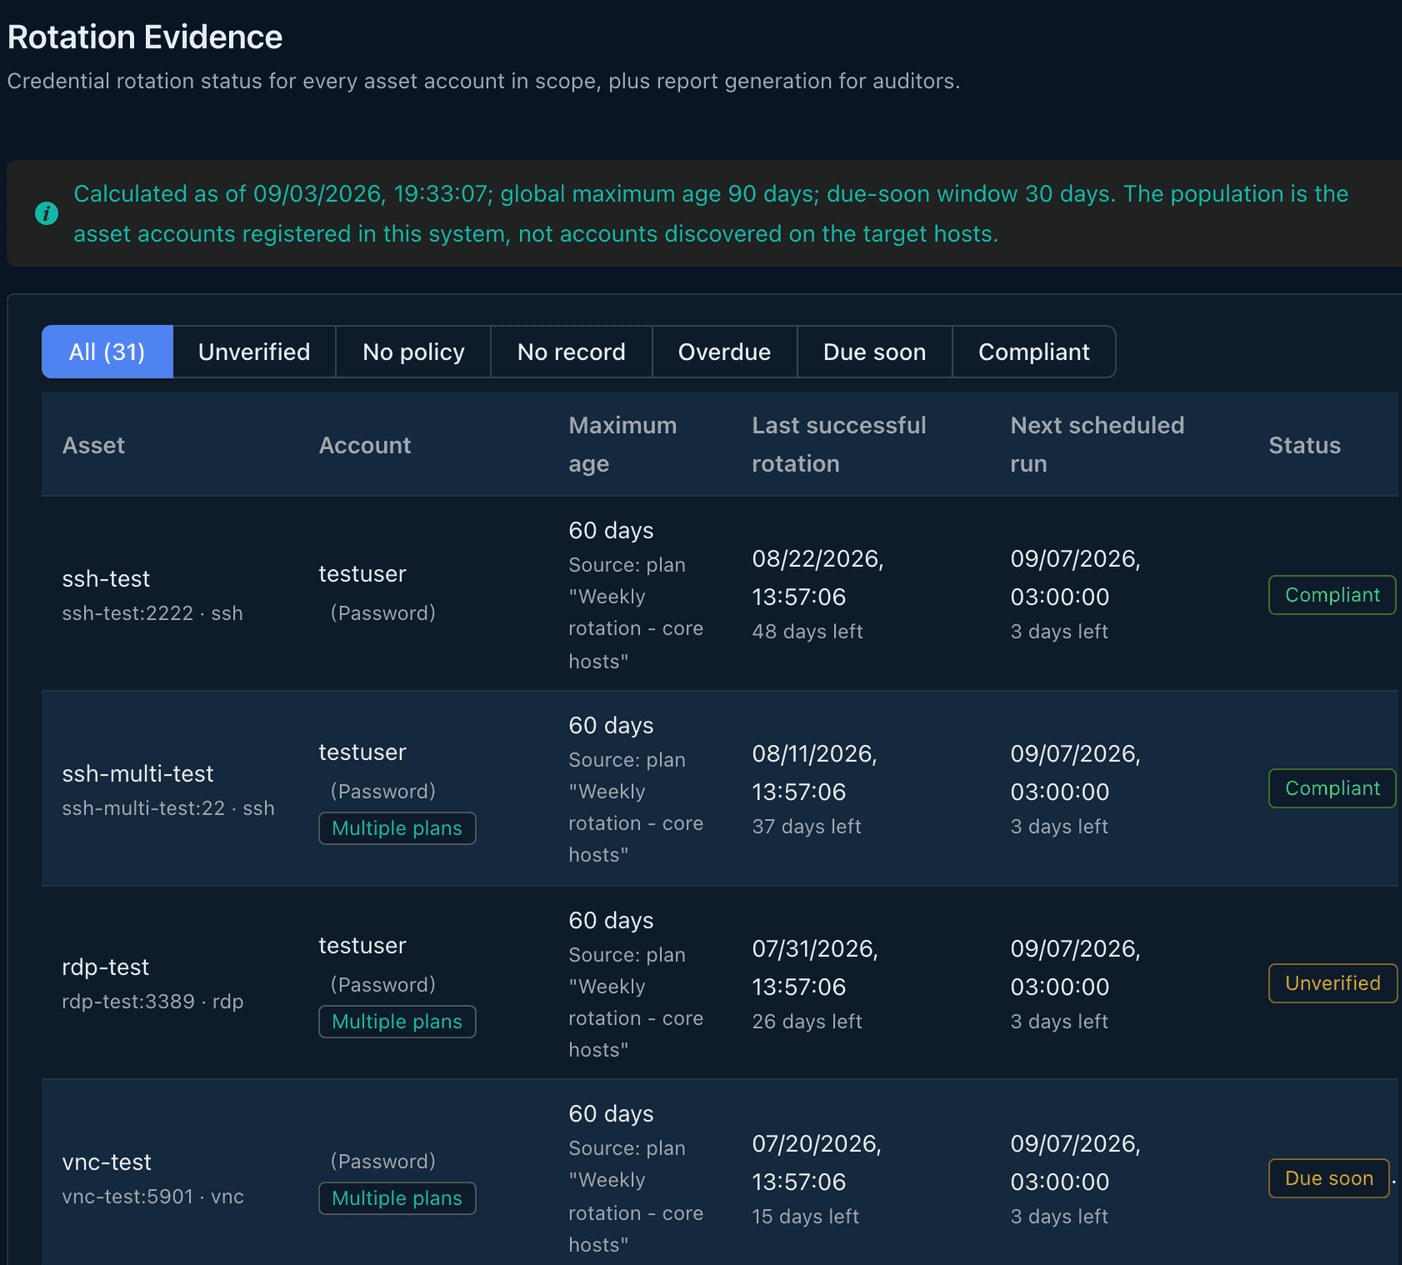Click the Status column header

click(x=1305, y=445)
